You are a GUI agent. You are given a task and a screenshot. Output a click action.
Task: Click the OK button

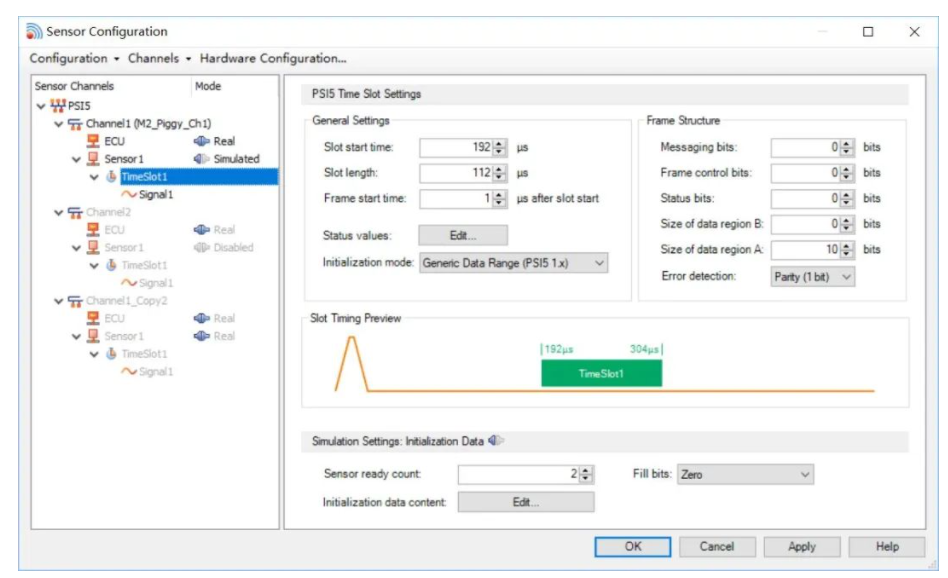coord(632,547)
